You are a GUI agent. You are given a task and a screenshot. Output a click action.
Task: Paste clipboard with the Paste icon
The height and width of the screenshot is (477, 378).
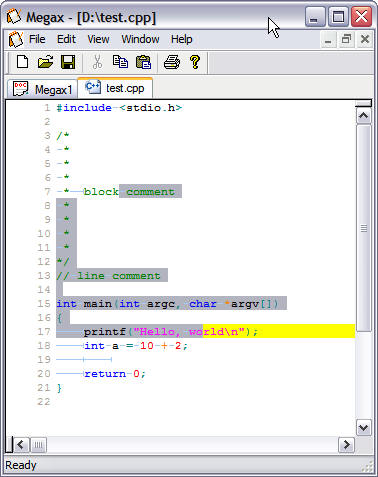[x=143, y=62]
